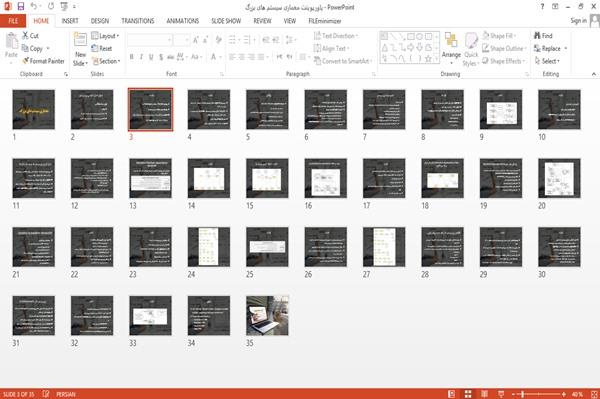Open the font size combo box
This screenshot has width=600, height=399.
click(181, 40)
